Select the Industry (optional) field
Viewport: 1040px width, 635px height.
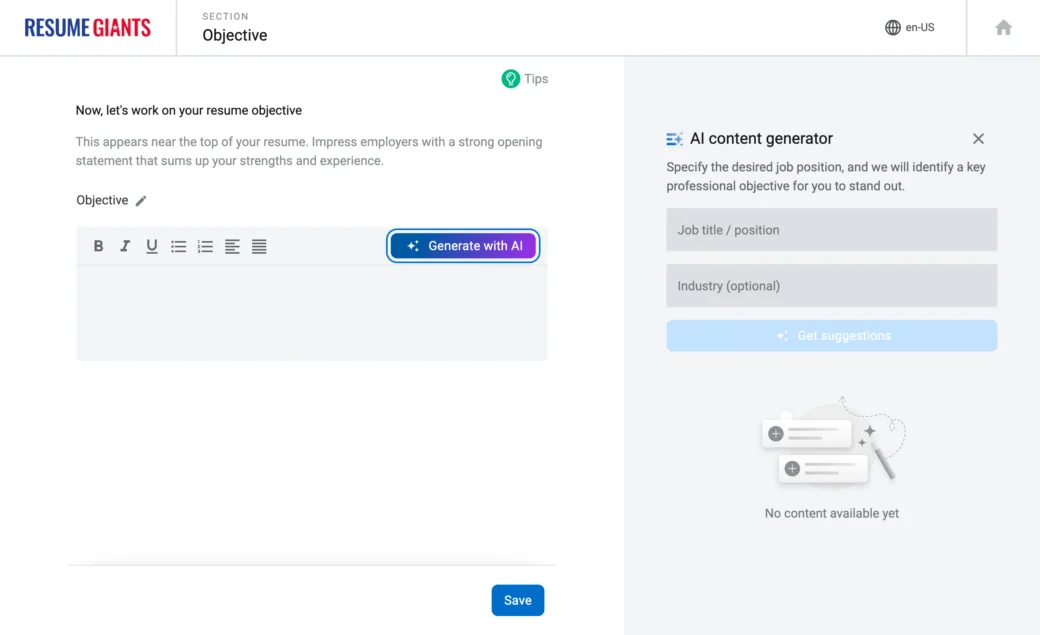(831, 286)
